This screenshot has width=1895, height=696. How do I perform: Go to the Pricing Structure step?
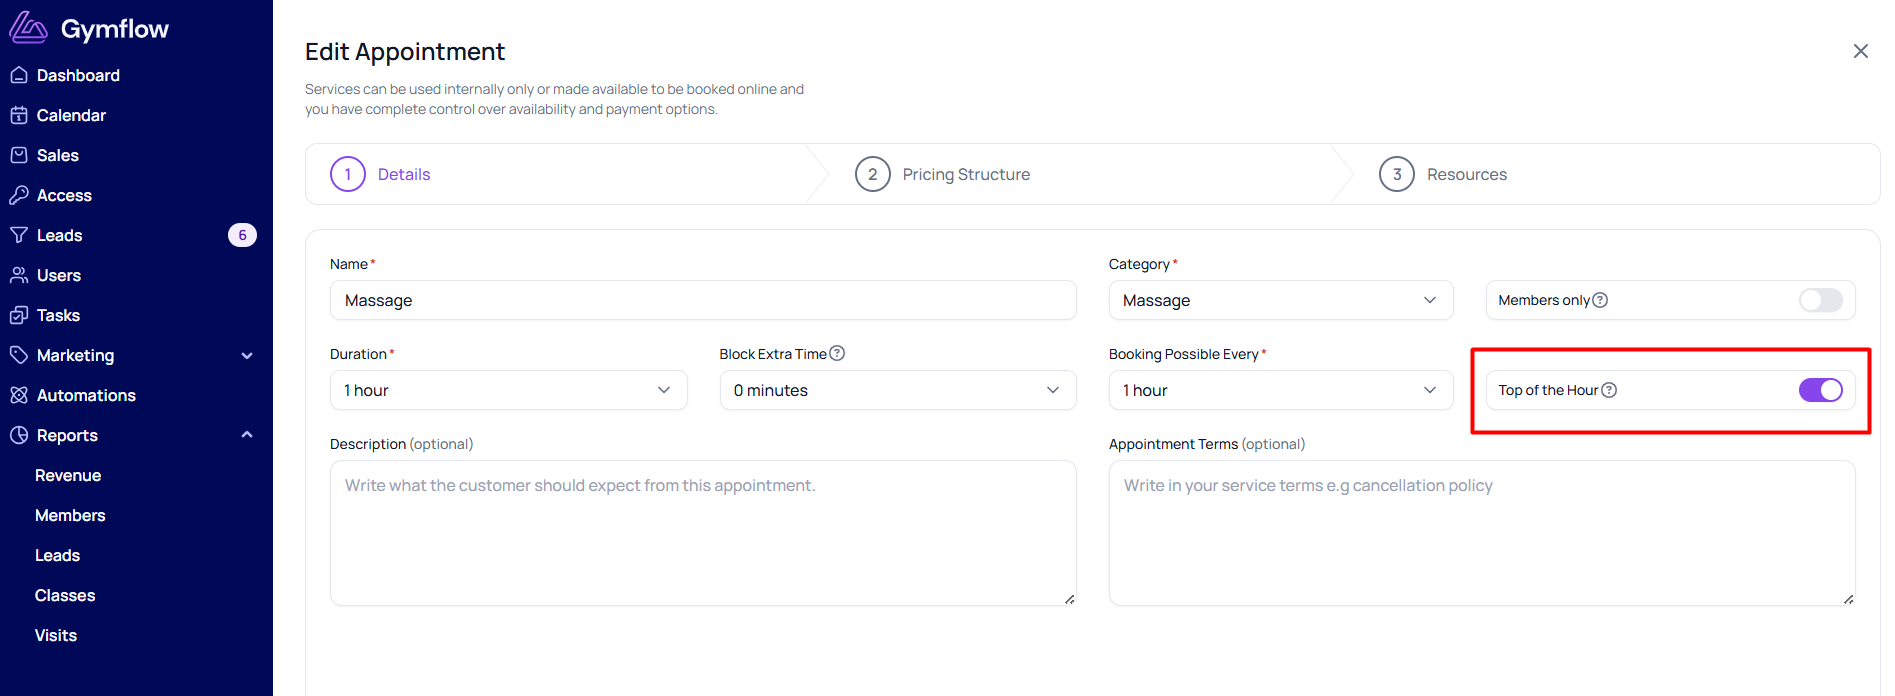click(x=943, y=174)
